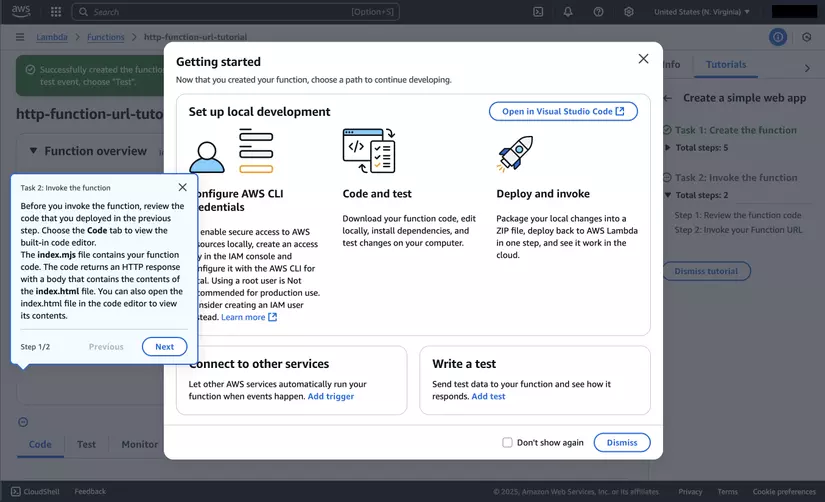Enable the Don't show again checkbox
This screenshot has width=825, height=502.
[507, 443]
